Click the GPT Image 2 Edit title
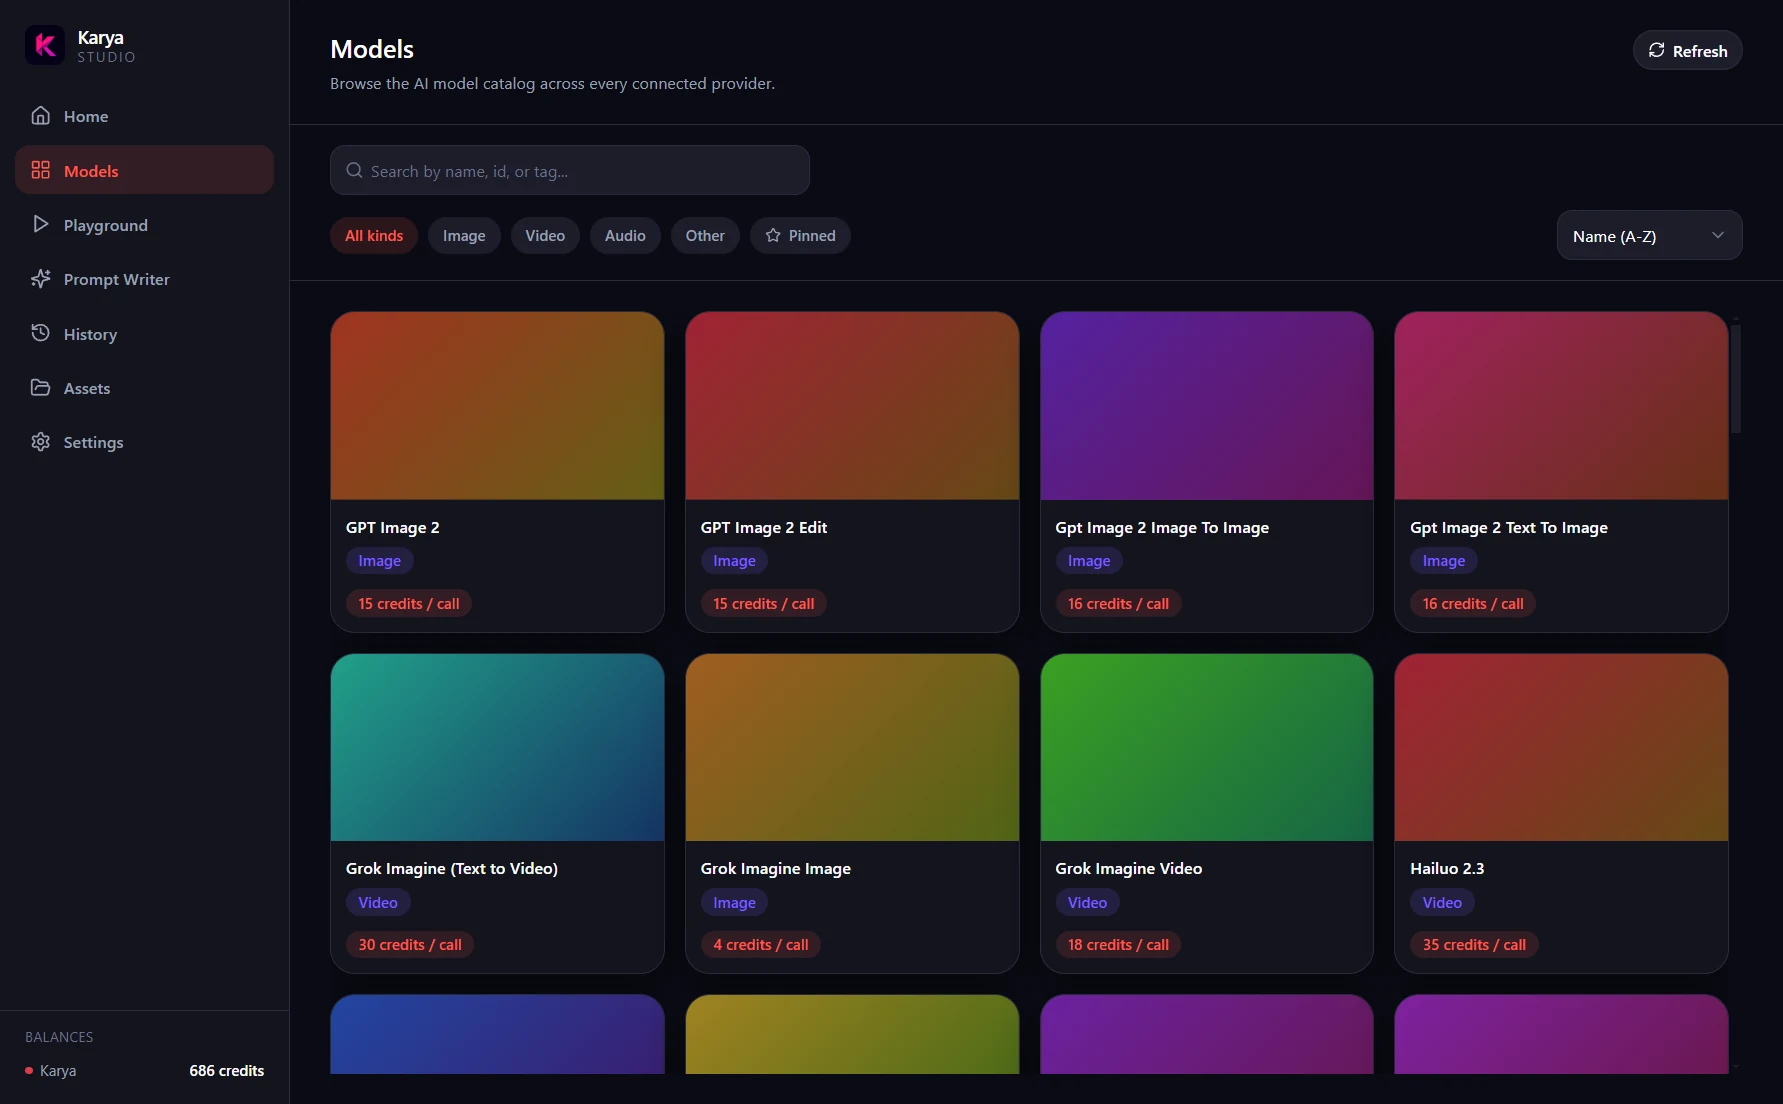The image size is (1783, 1104). [764, 527]
